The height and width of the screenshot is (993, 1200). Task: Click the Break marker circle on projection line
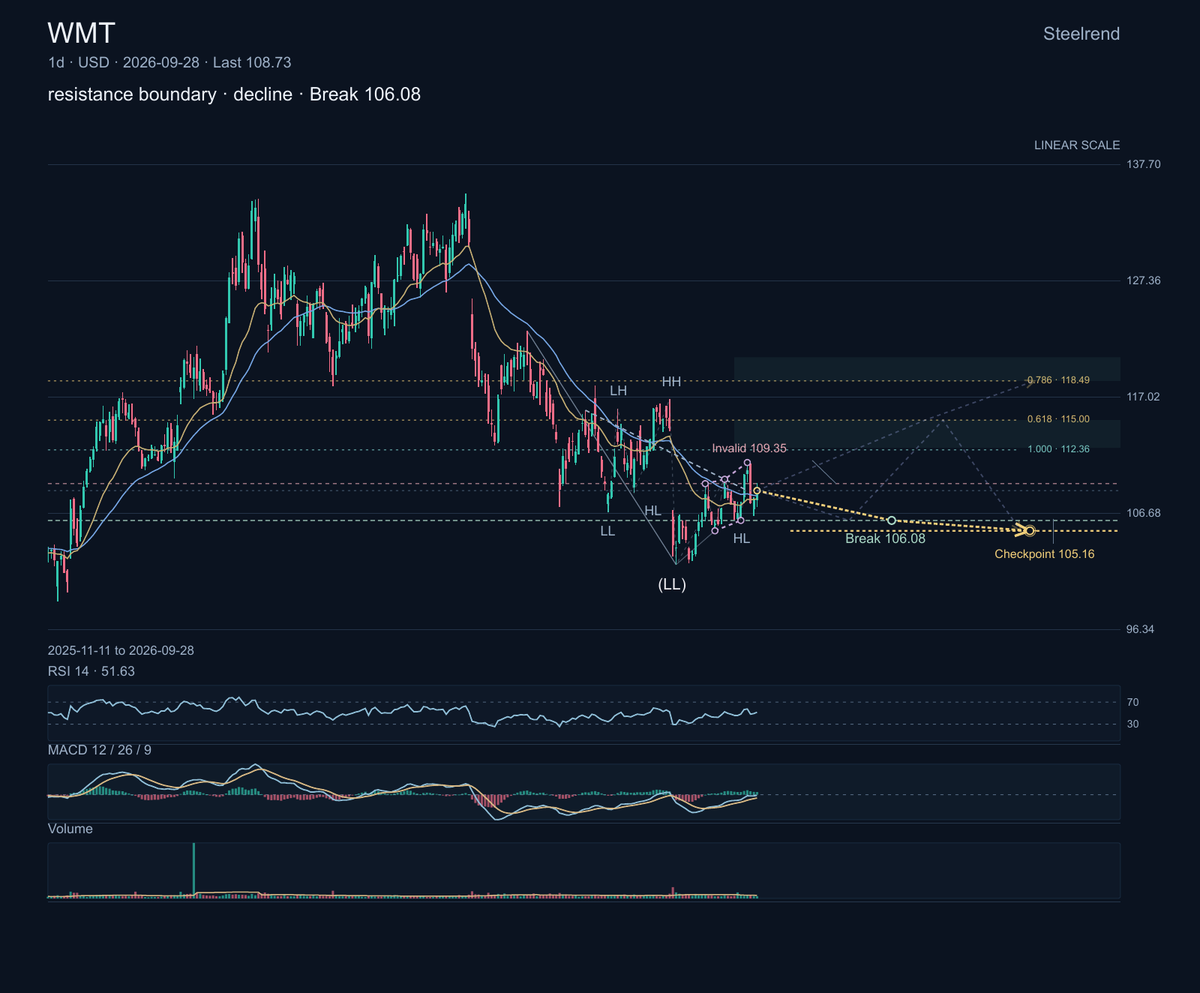pyautogui.click(x=891, y=520)
